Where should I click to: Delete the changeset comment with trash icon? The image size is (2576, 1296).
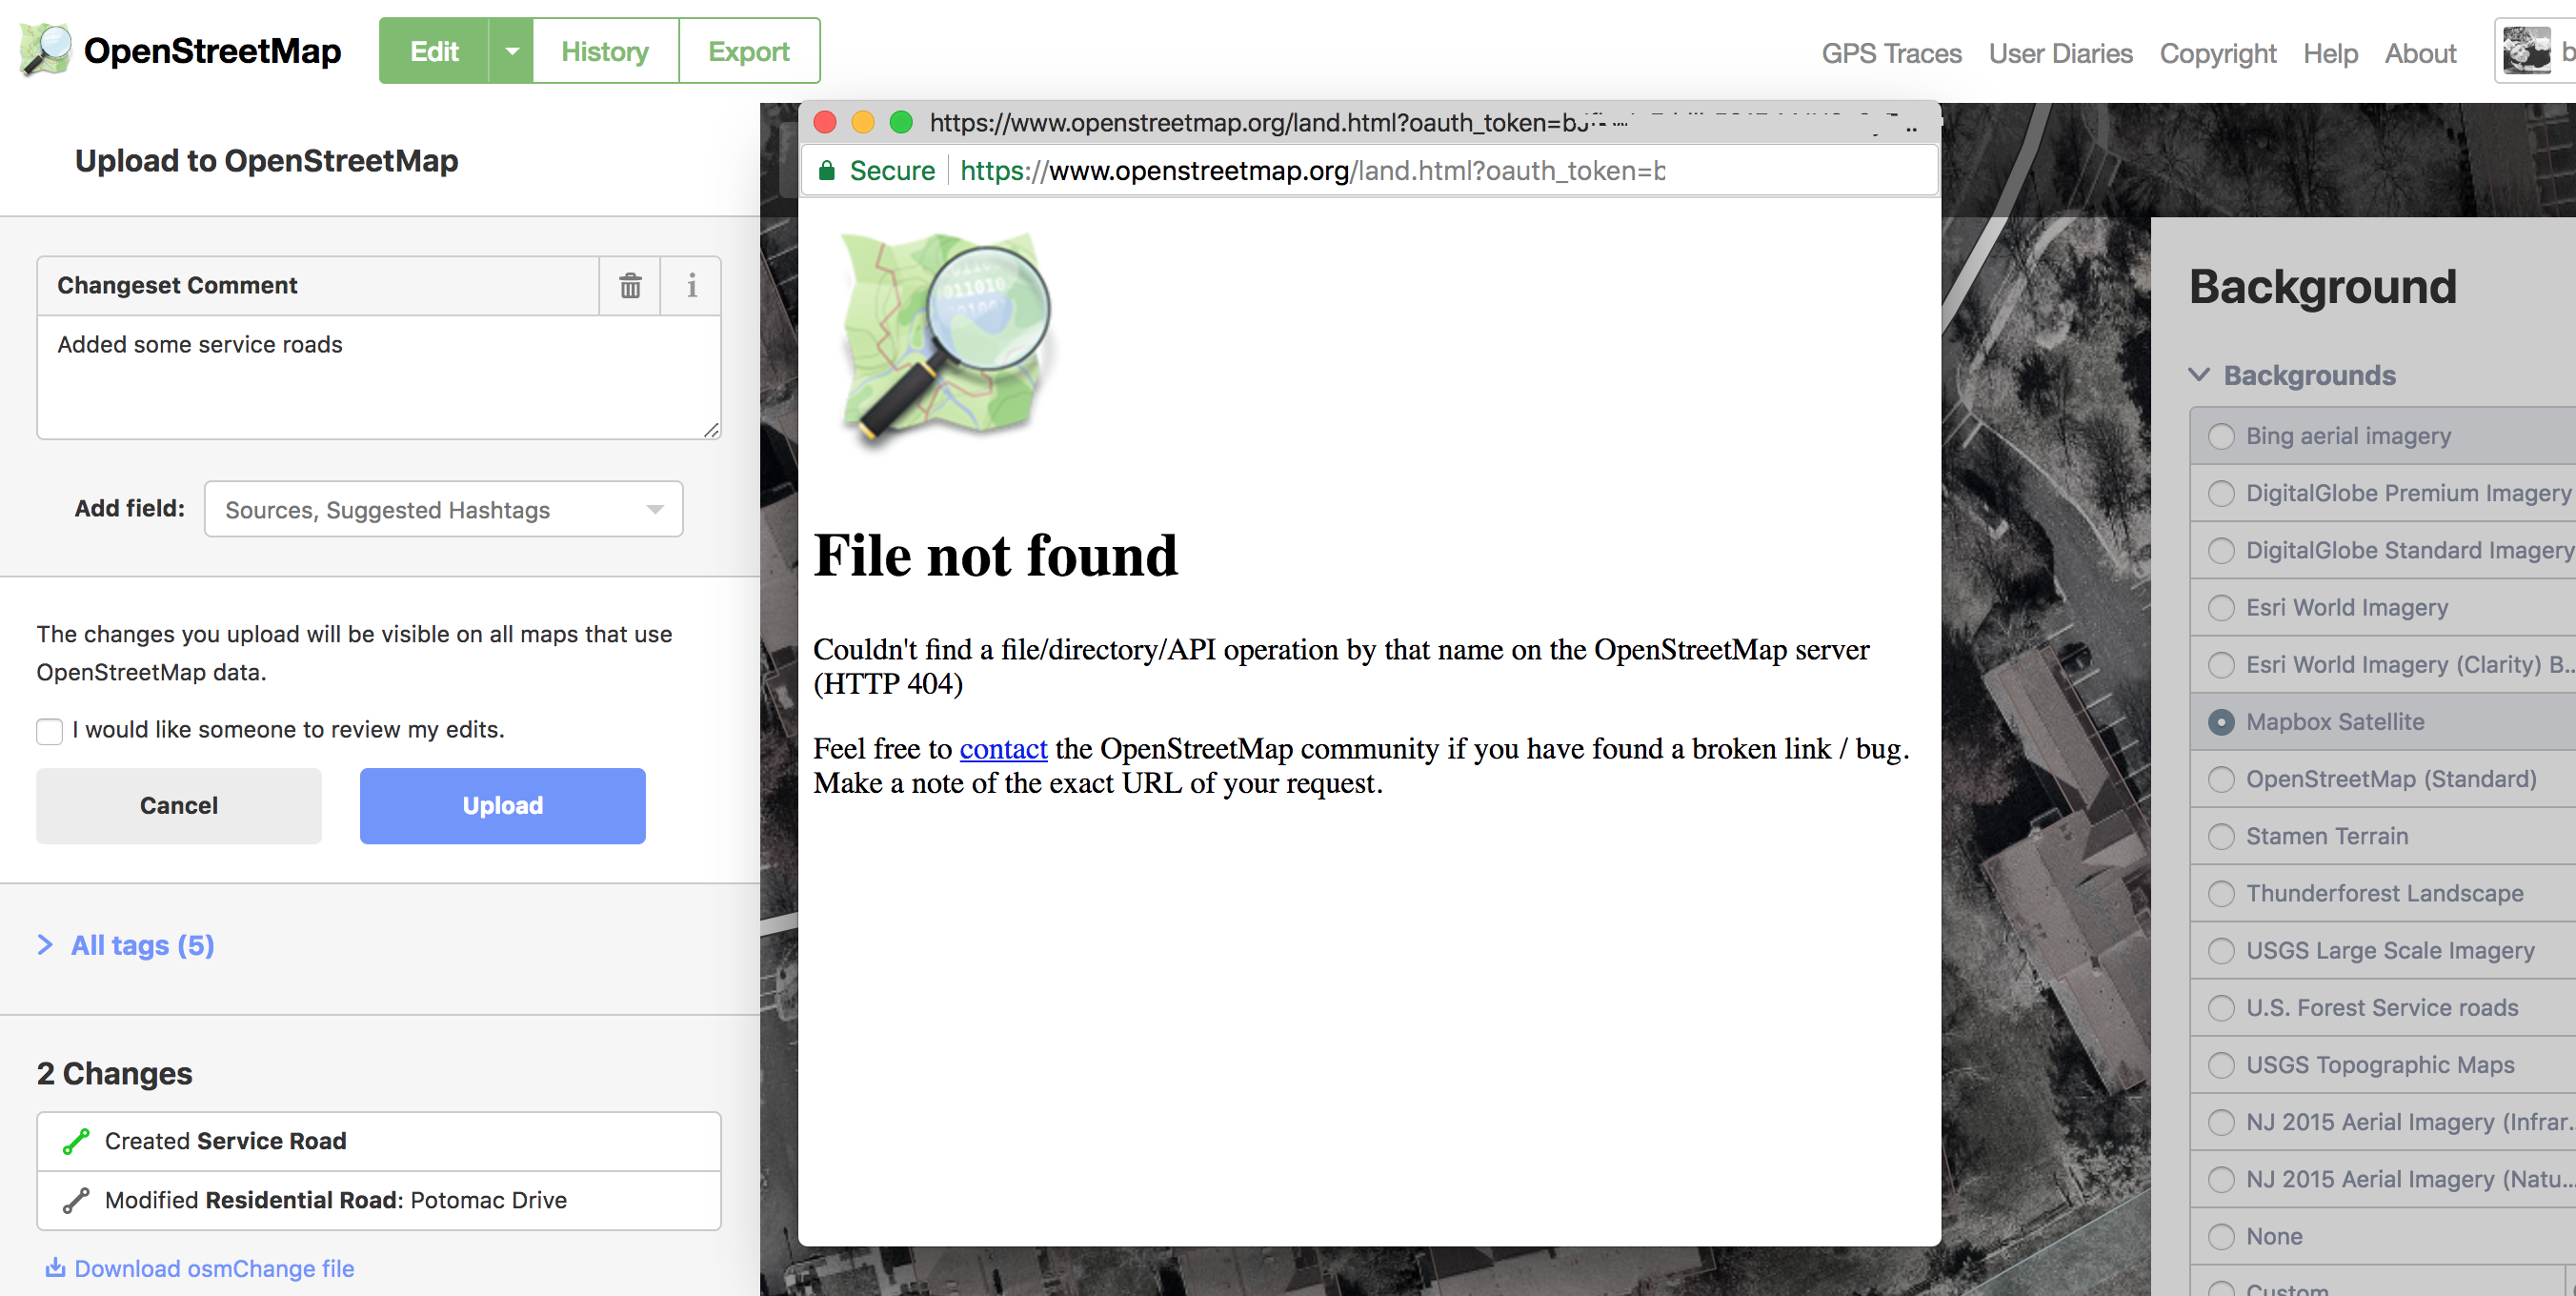point(630,286)
